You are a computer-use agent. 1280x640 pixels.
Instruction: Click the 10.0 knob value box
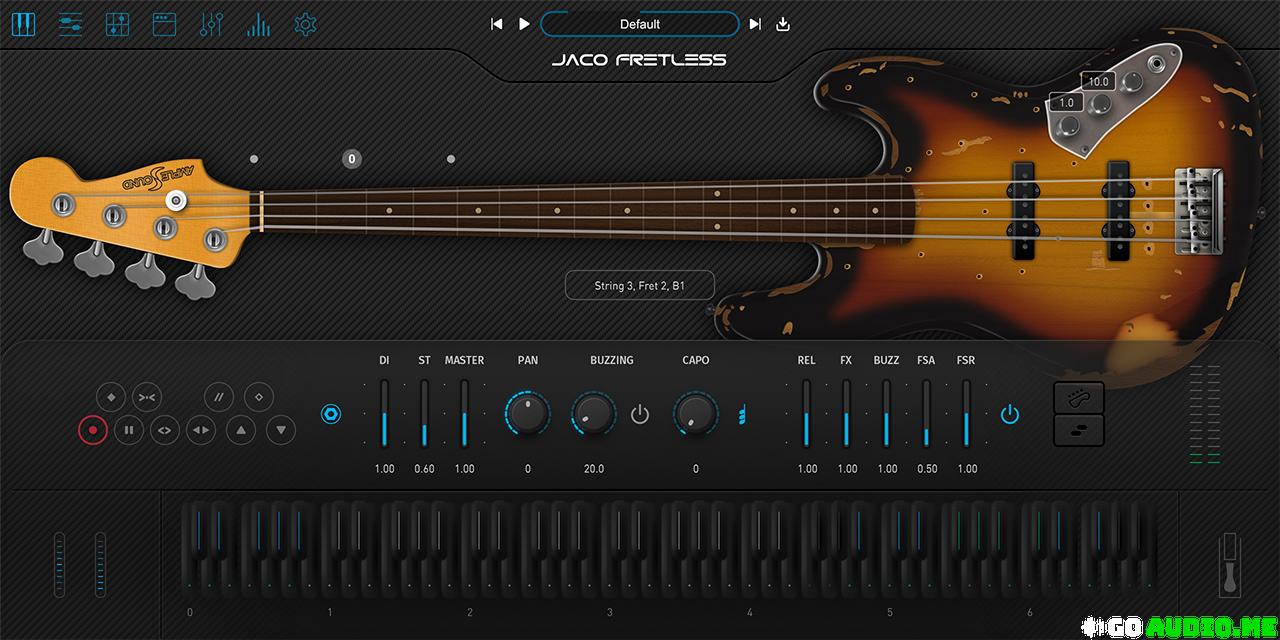(x=1099, y=82)
